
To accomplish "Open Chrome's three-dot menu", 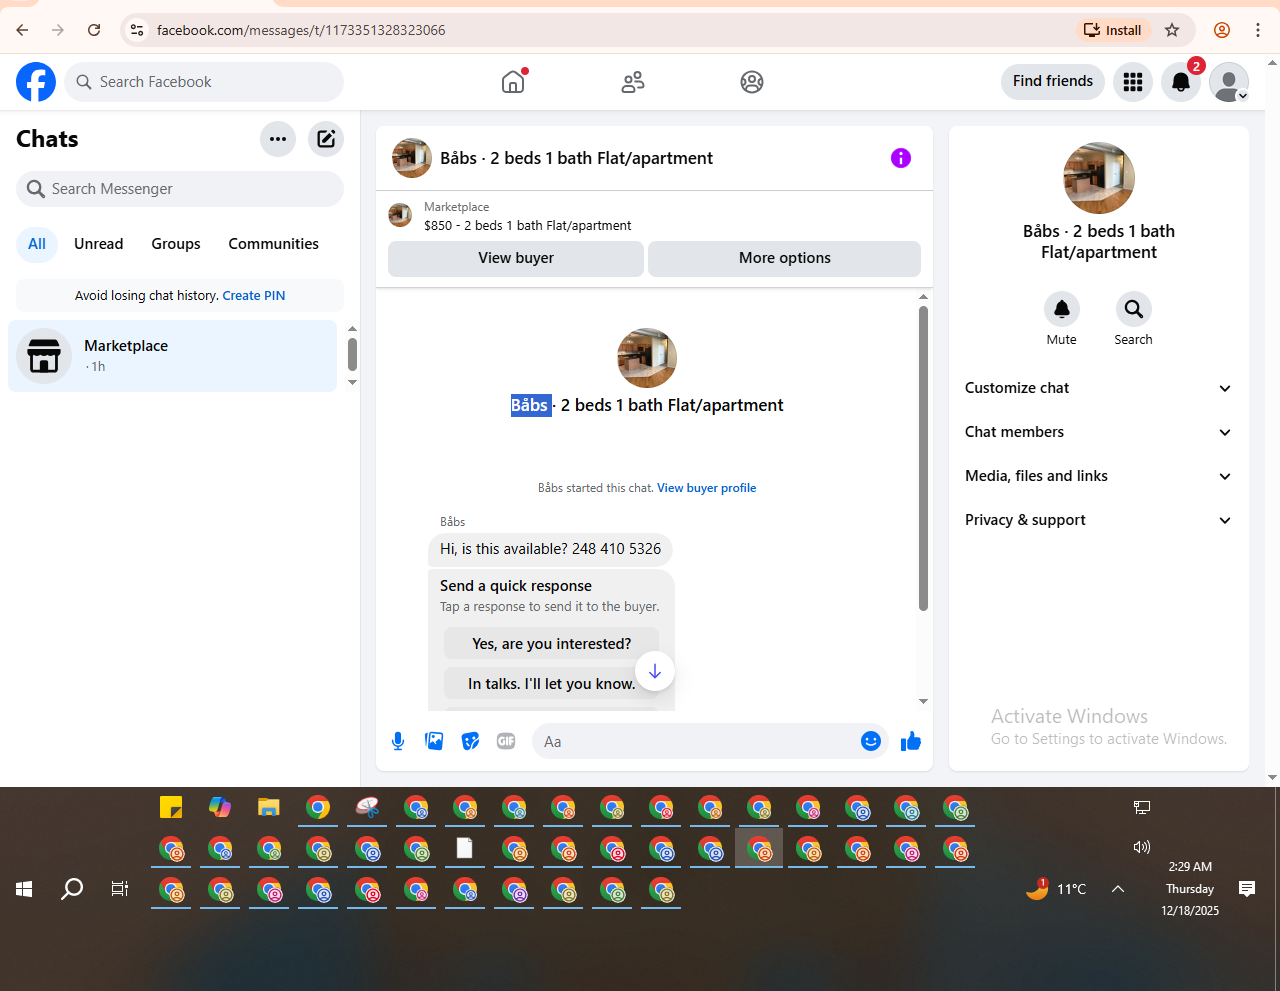I will (x=1258, y=30).
